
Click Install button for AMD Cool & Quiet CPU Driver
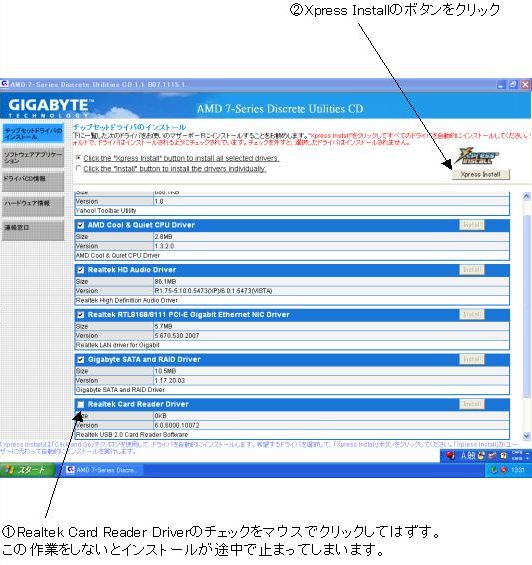pyautogui.click(x=472, y=225)
